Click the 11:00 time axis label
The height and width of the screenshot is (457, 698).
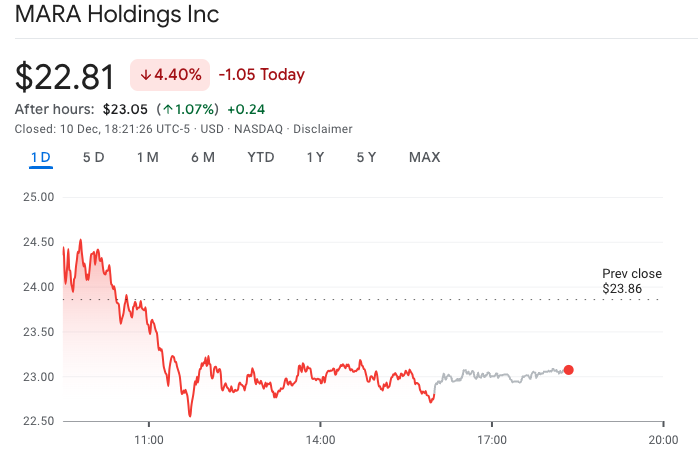[x=148, y=438]
